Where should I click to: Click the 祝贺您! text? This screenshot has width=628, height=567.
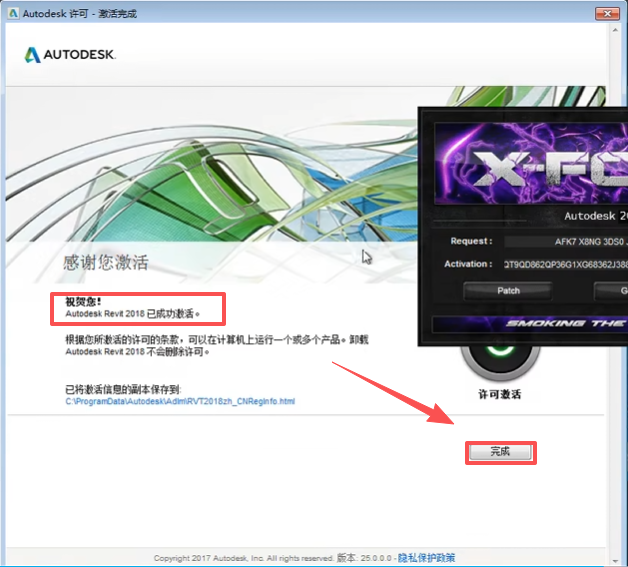(83, 301)
